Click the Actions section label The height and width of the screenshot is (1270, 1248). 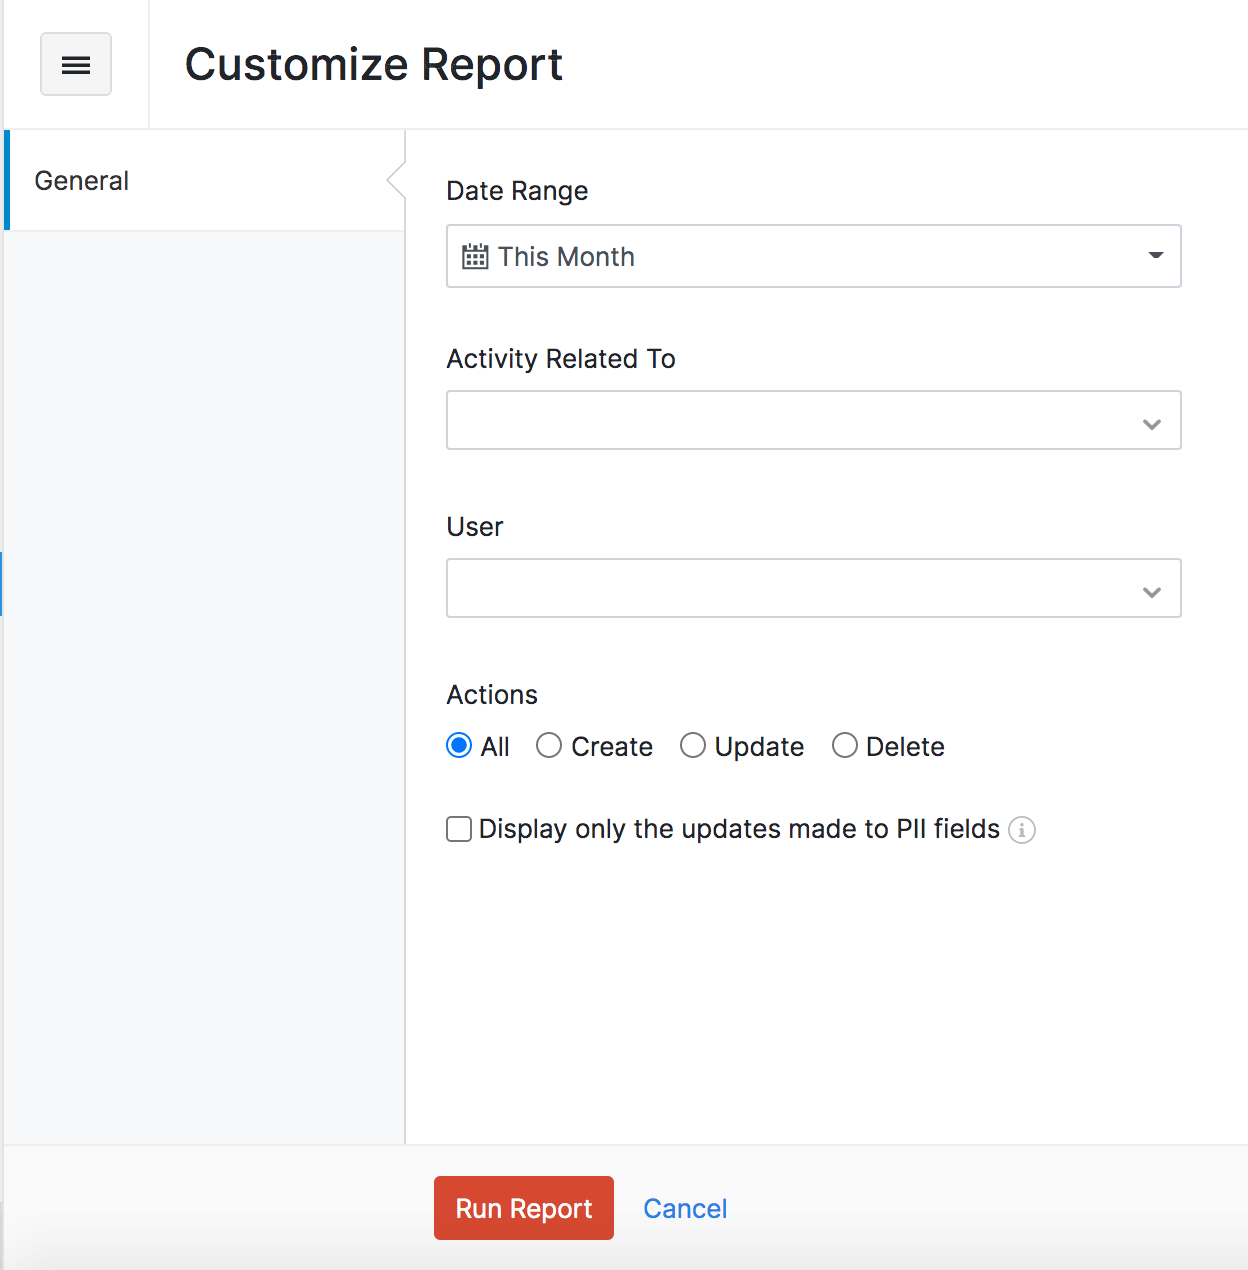(492, 695)
